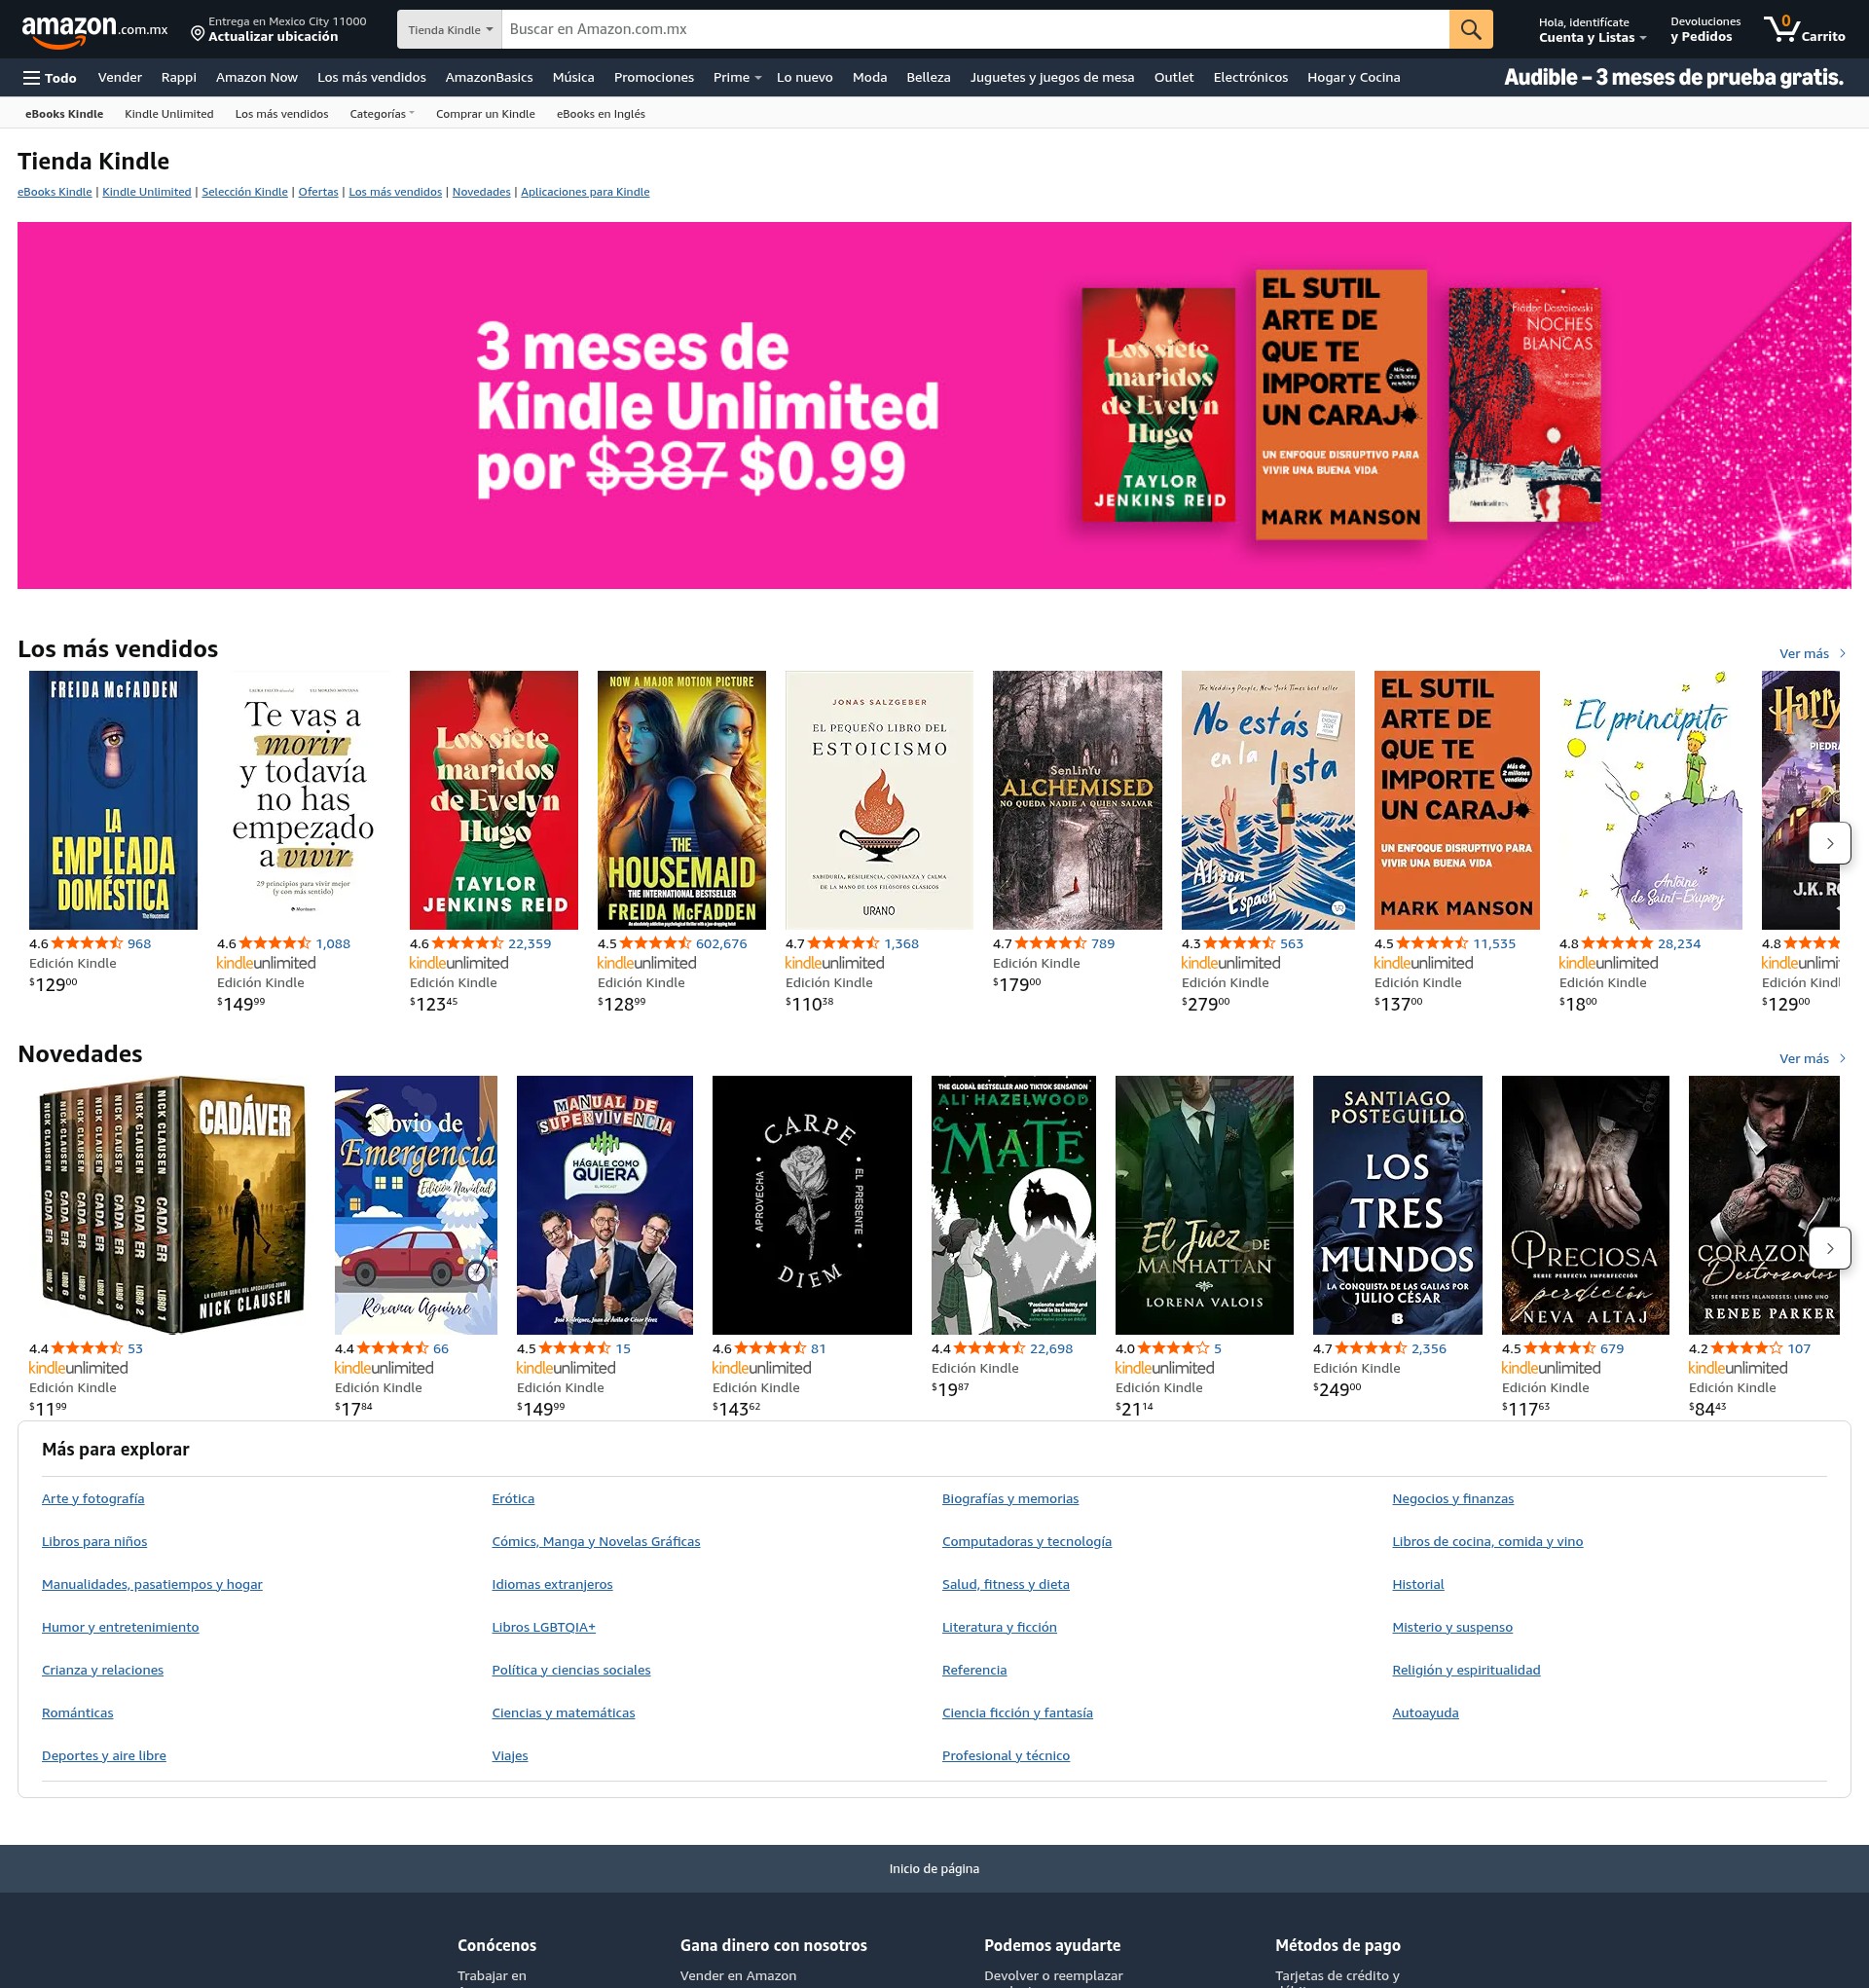1869x1988 pixels.
Task: Open Alchemised book cover
Action: [1077, 800]
